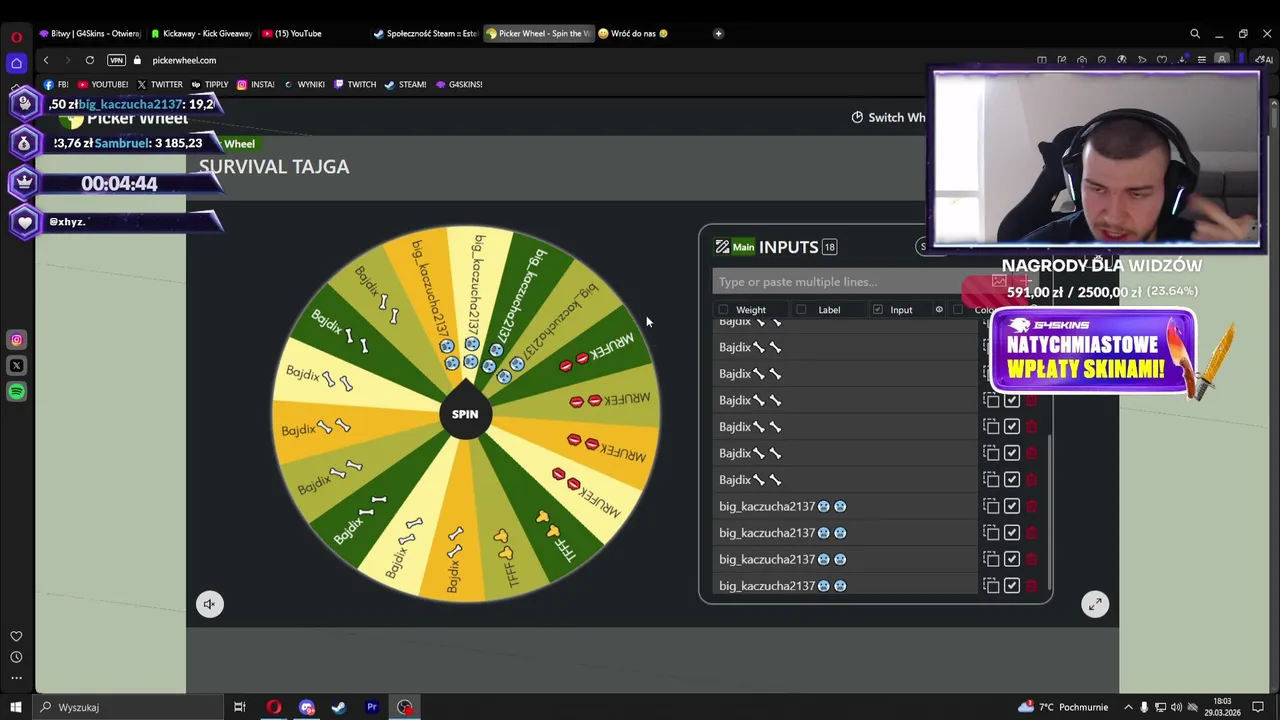The height and width of the screenshot is (720, 1280).
Task: Open the Opera downloads toolbar icon
Action: coord(1182,60)
